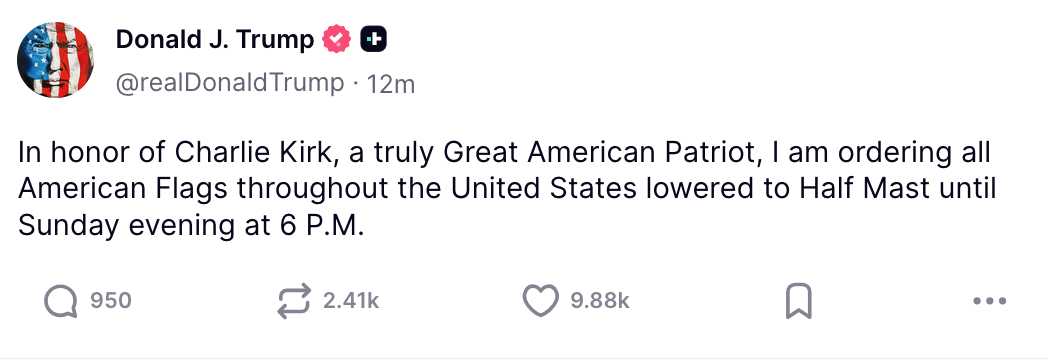Open the Donald J. Trump display name
The height and width of the screenshot is (362, 1048).
click(215, 41)
